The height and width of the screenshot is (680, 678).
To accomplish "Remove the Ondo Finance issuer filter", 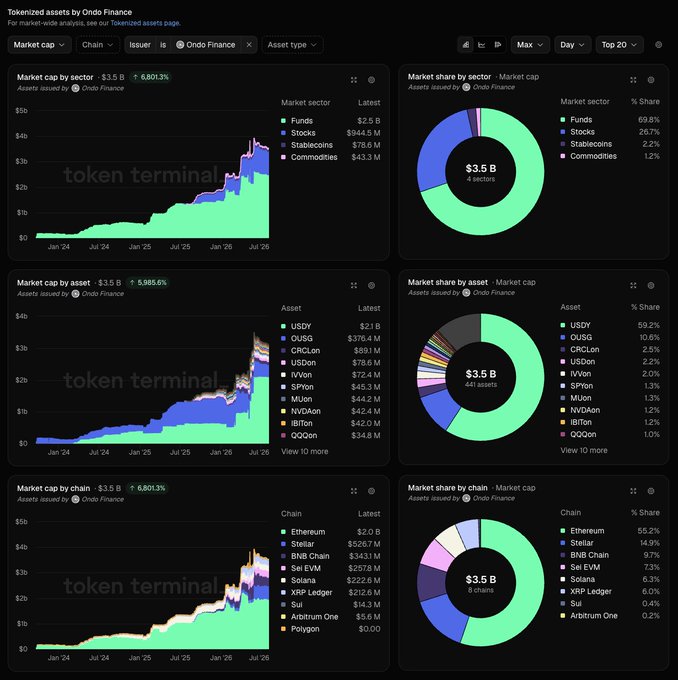I will pyautogui.click(x=249, y=45).
